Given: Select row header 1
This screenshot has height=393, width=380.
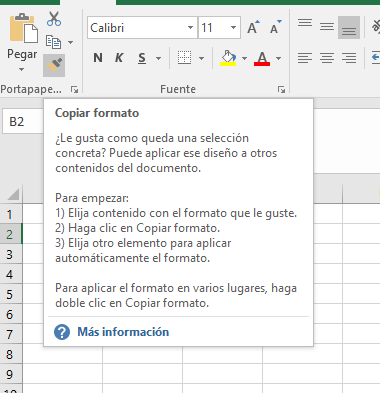Looking at the screenshot, I should (x=11, y=214).
